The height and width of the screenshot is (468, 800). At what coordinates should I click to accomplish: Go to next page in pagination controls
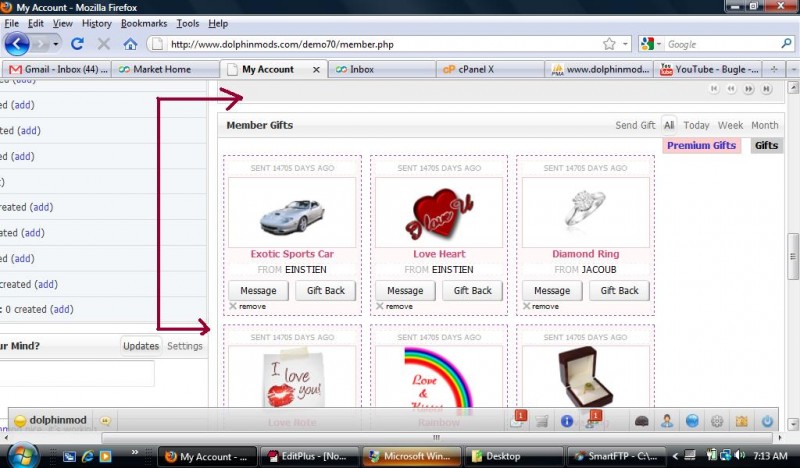point(748,89)
